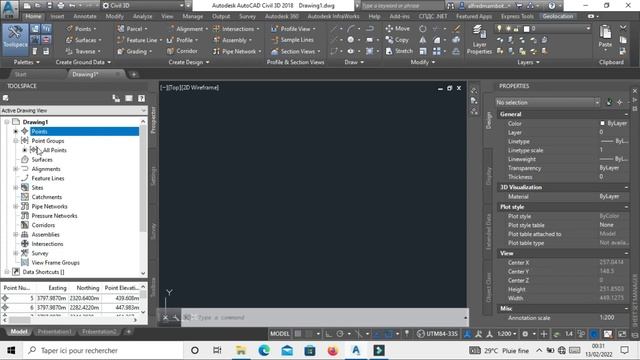This screenshot has width=640, height=360.
Task: Open the Civil 3D workspace dropdown
Action: tap(142, 6)
